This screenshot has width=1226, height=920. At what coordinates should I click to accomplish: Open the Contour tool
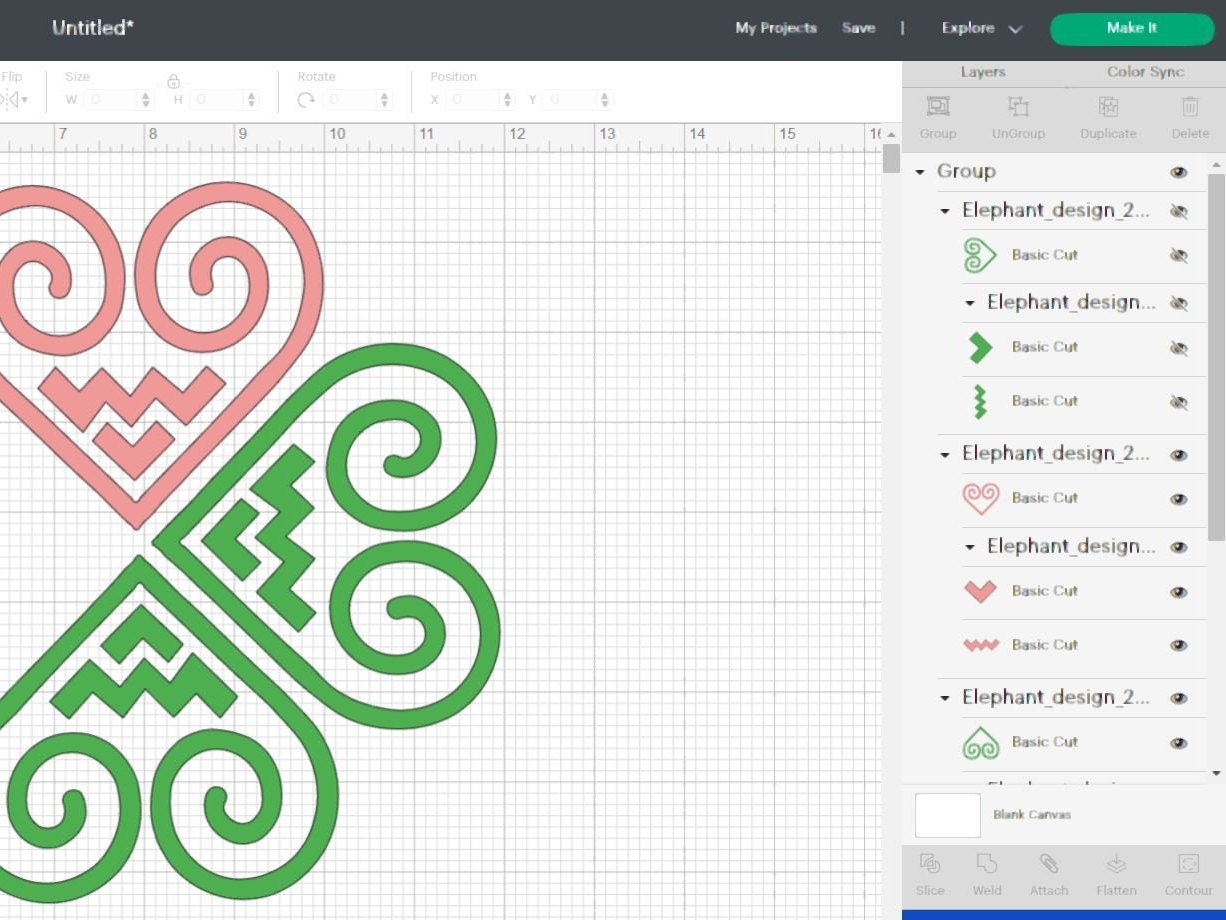(1188, 873)
